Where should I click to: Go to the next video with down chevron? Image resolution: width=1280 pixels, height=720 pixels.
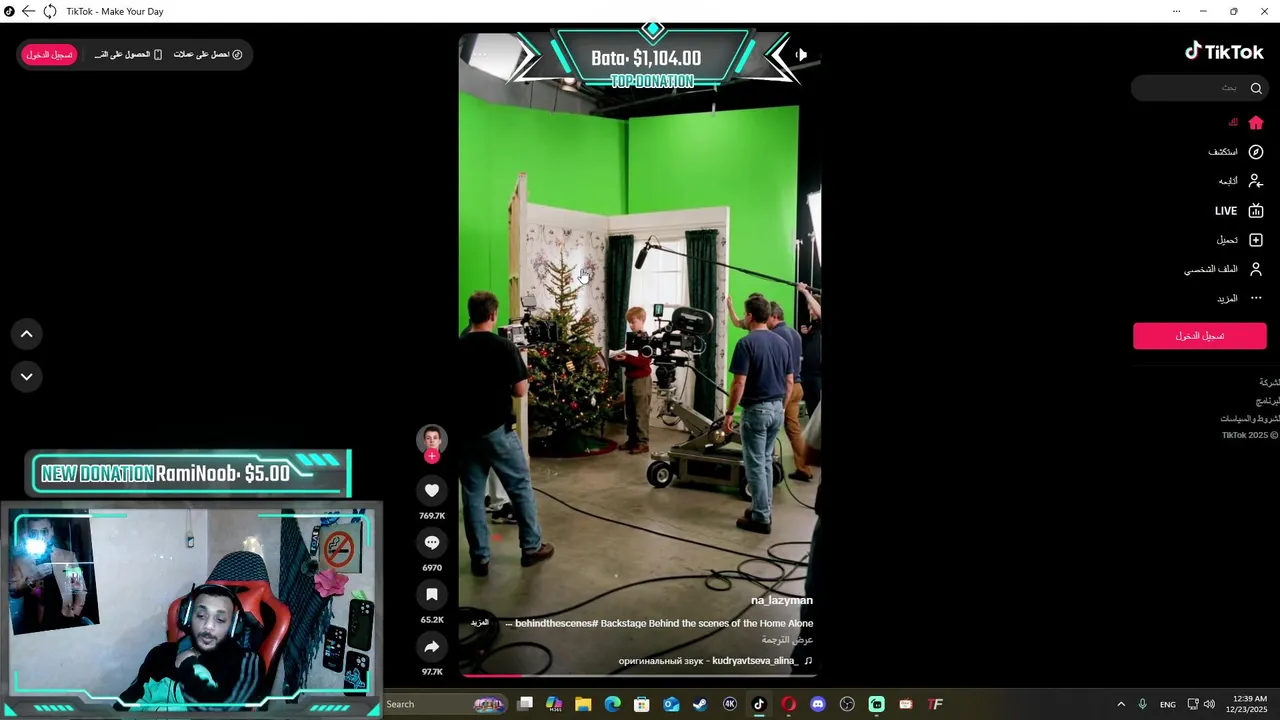27,377
